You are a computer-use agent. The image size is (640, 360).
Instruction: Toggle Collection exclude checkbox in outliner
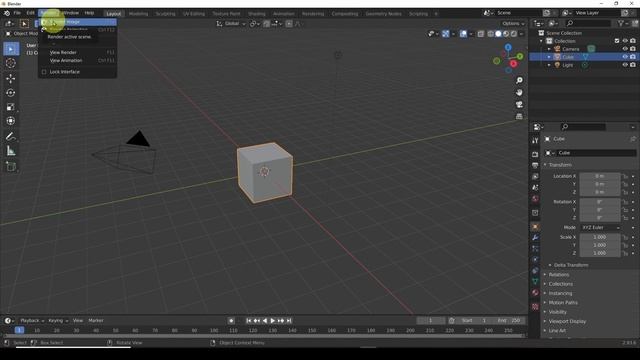617,41
